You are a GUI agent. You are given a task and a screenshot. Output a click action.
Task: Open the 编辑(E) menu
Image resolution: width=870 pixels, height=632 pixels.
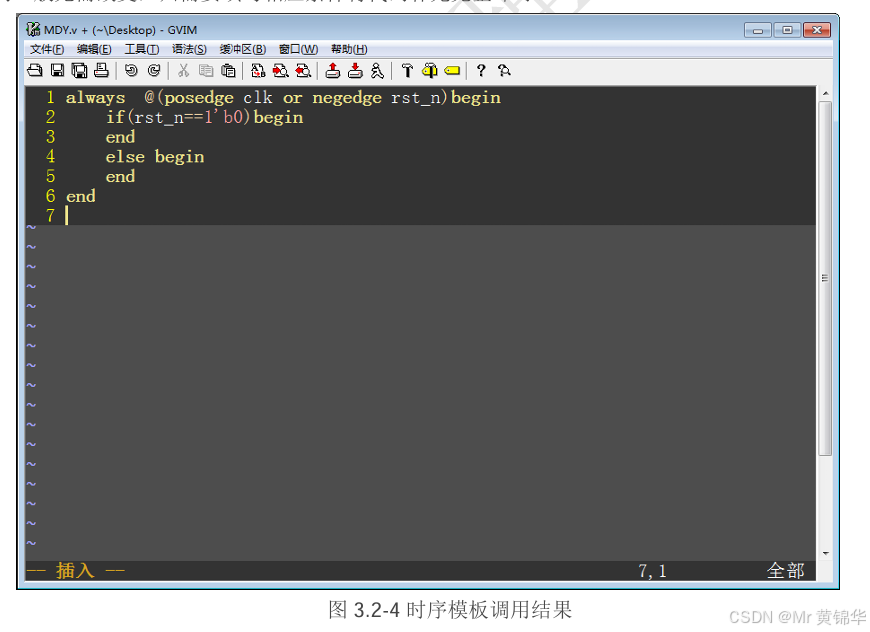tap(94, 49)
